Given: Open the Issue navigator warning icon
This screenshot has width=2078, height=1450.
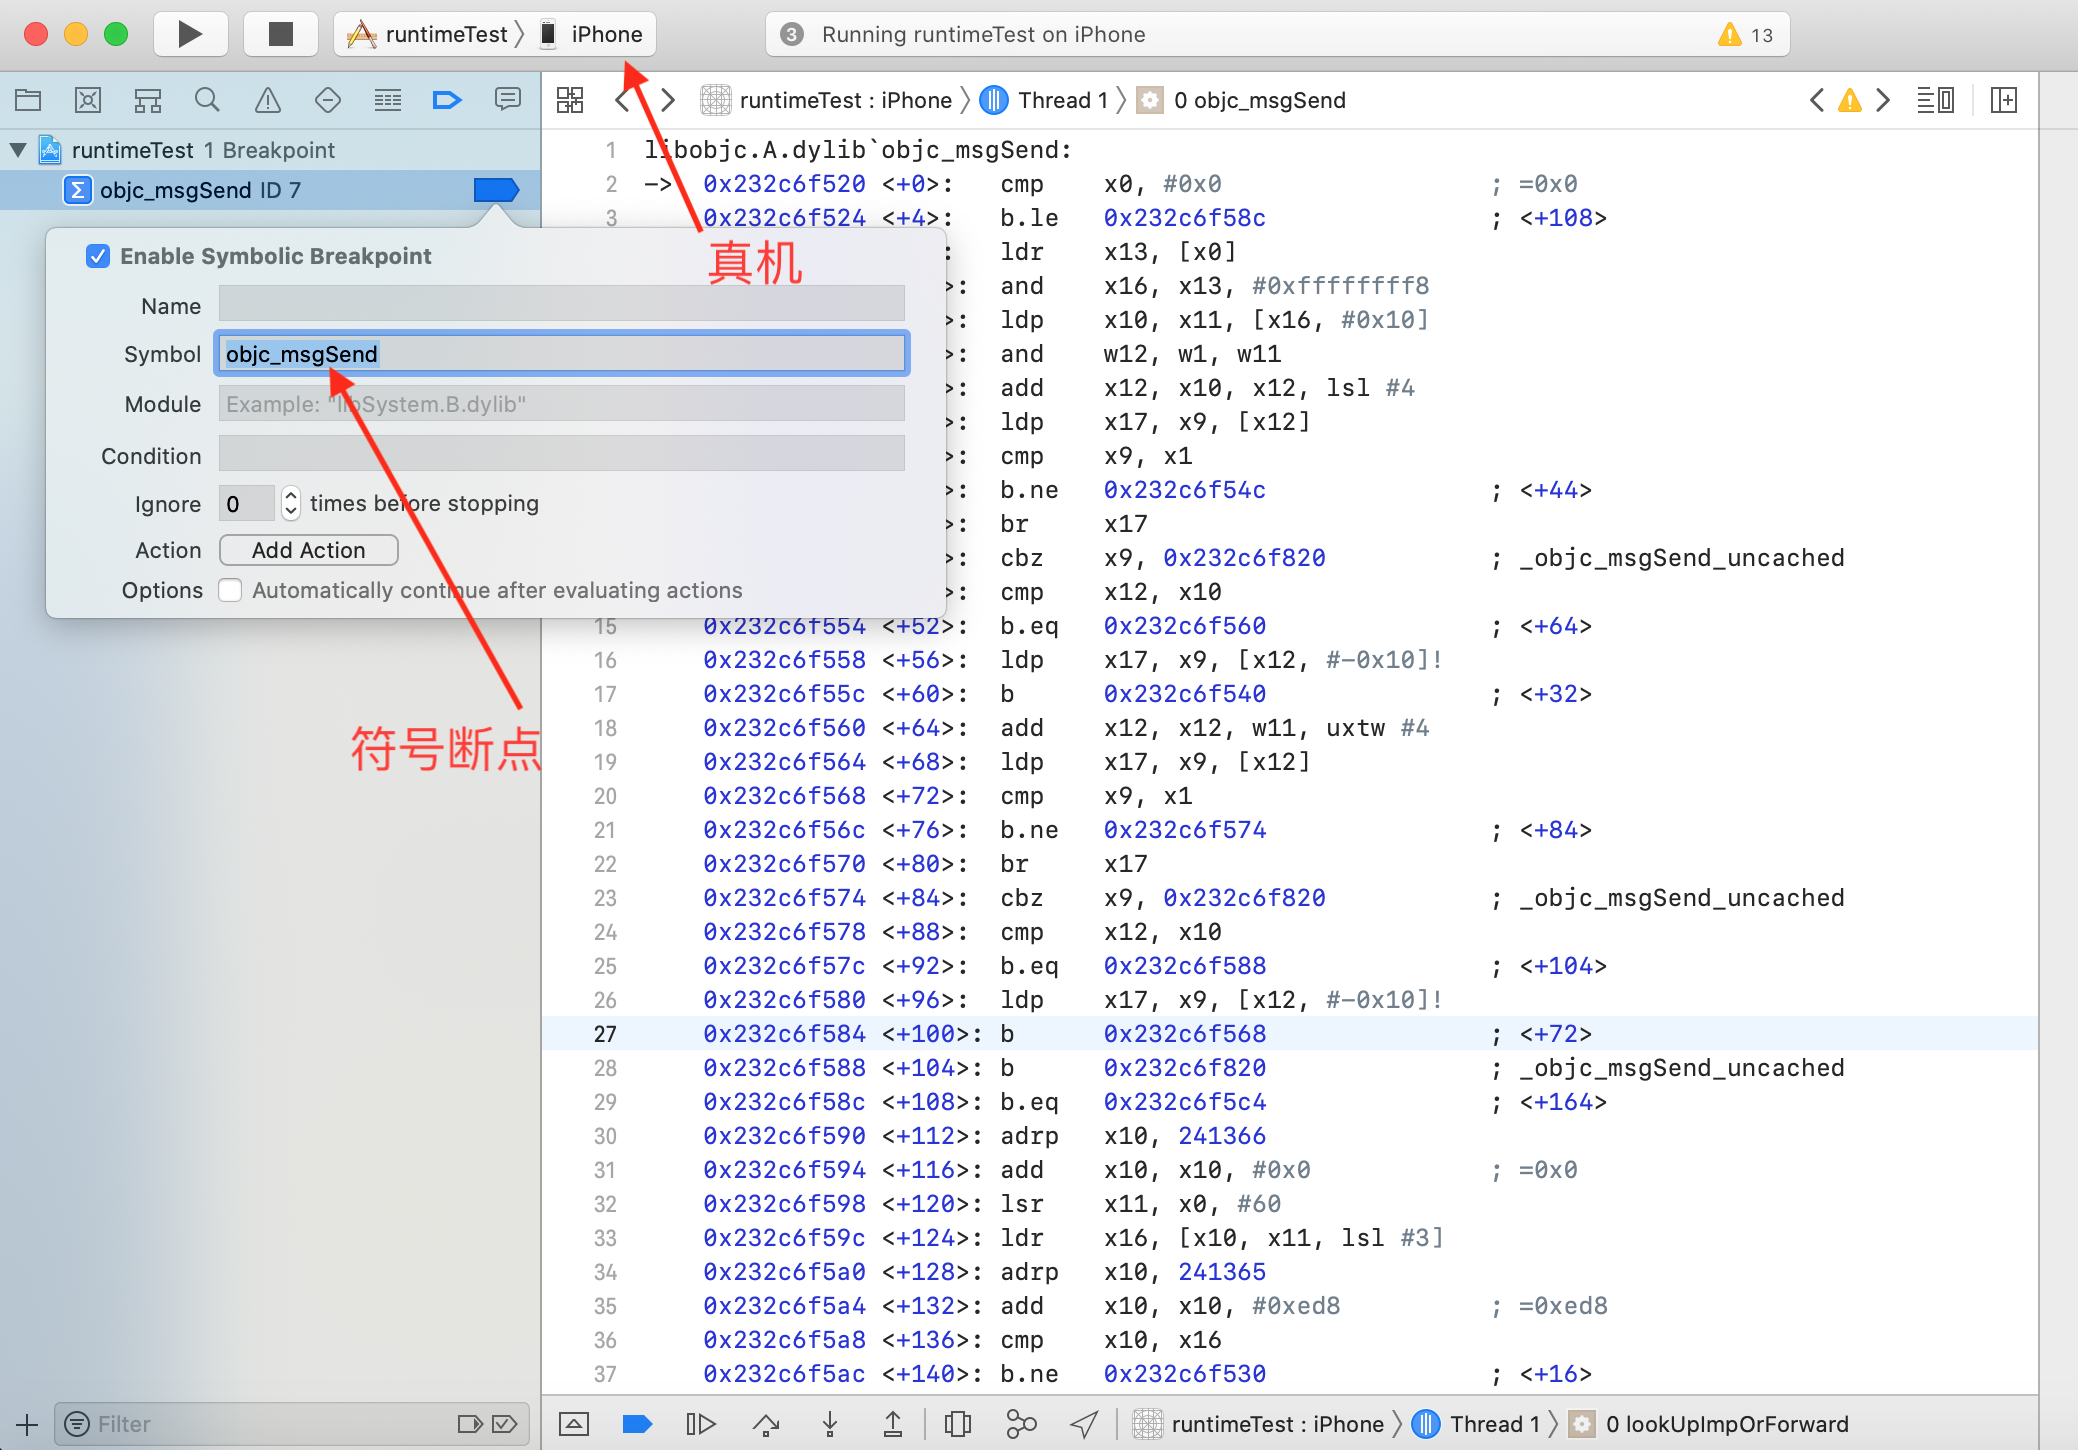Looking at the screenshot, I should (x=267, y=100).
